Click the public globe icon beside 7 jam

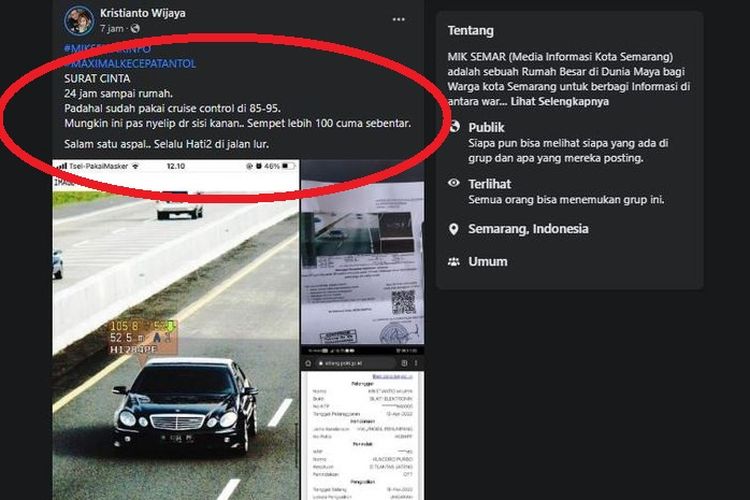pyautogui.click(x=135, y=29)
